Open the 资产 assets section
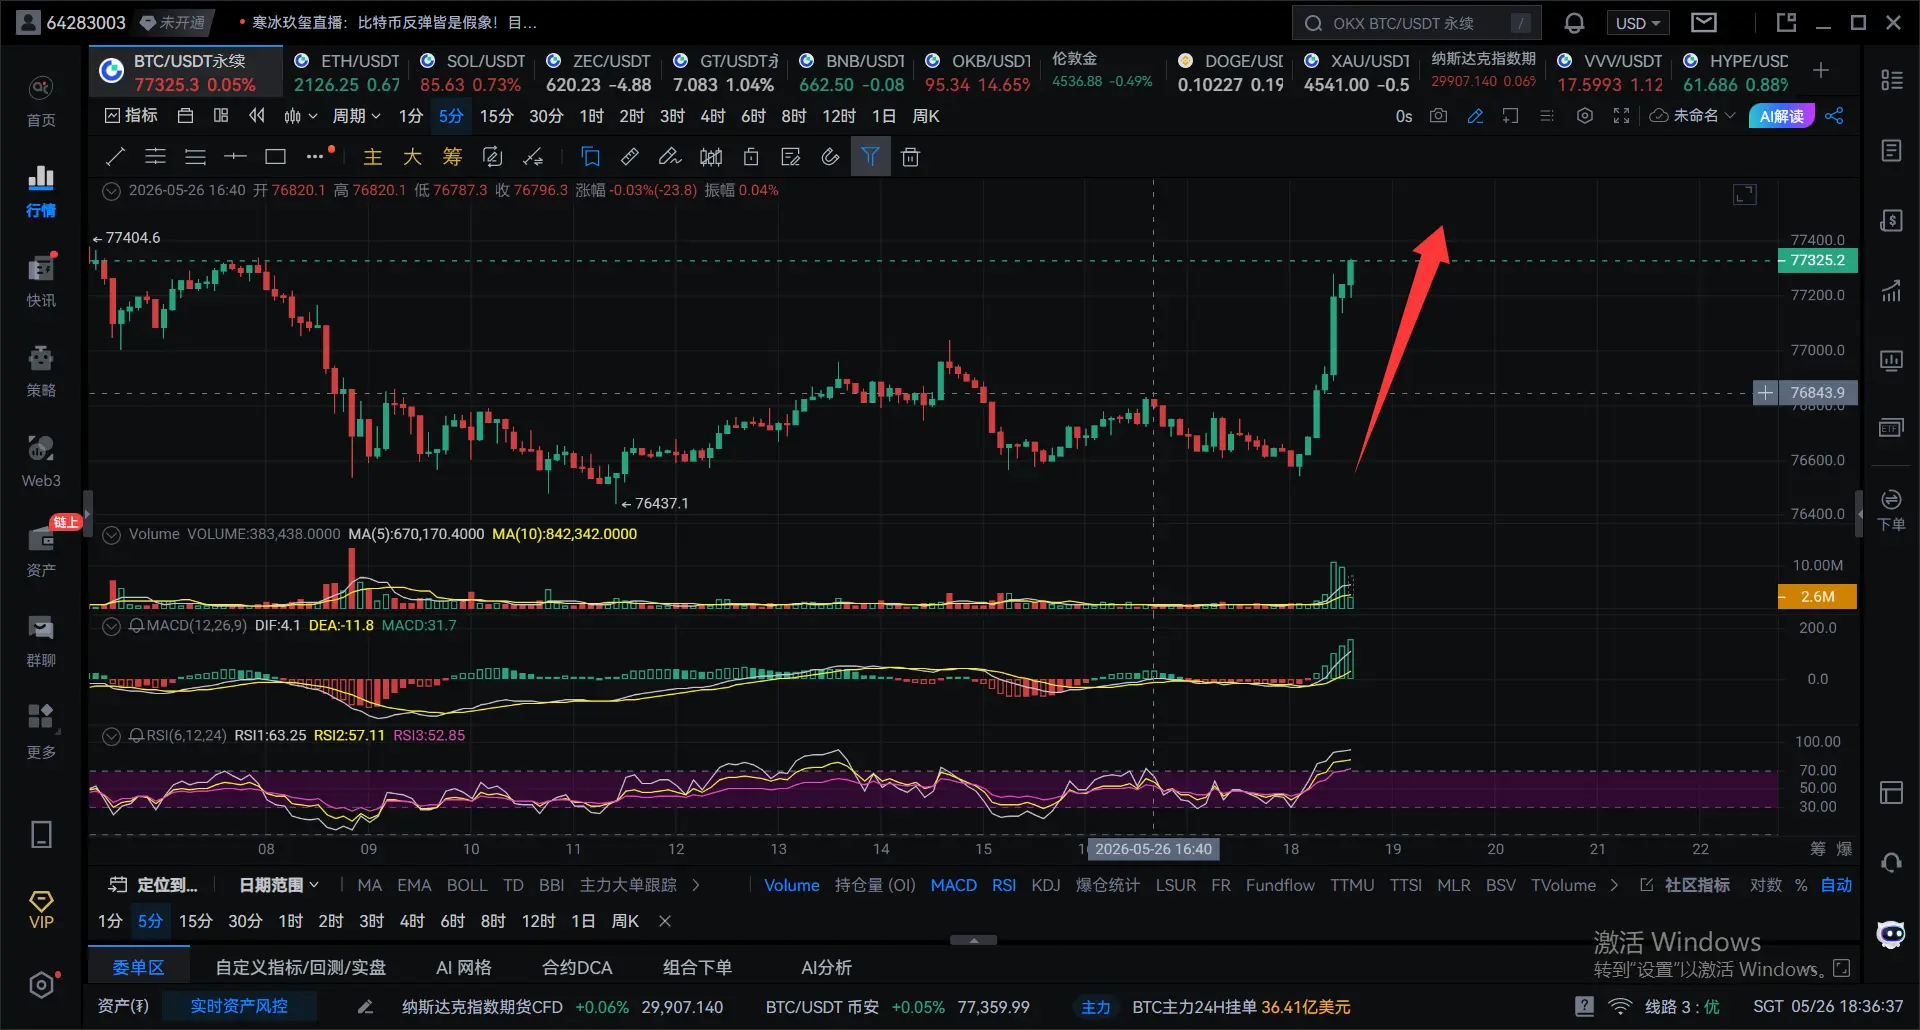The image size is (1920, 1030). click(41, 551)
